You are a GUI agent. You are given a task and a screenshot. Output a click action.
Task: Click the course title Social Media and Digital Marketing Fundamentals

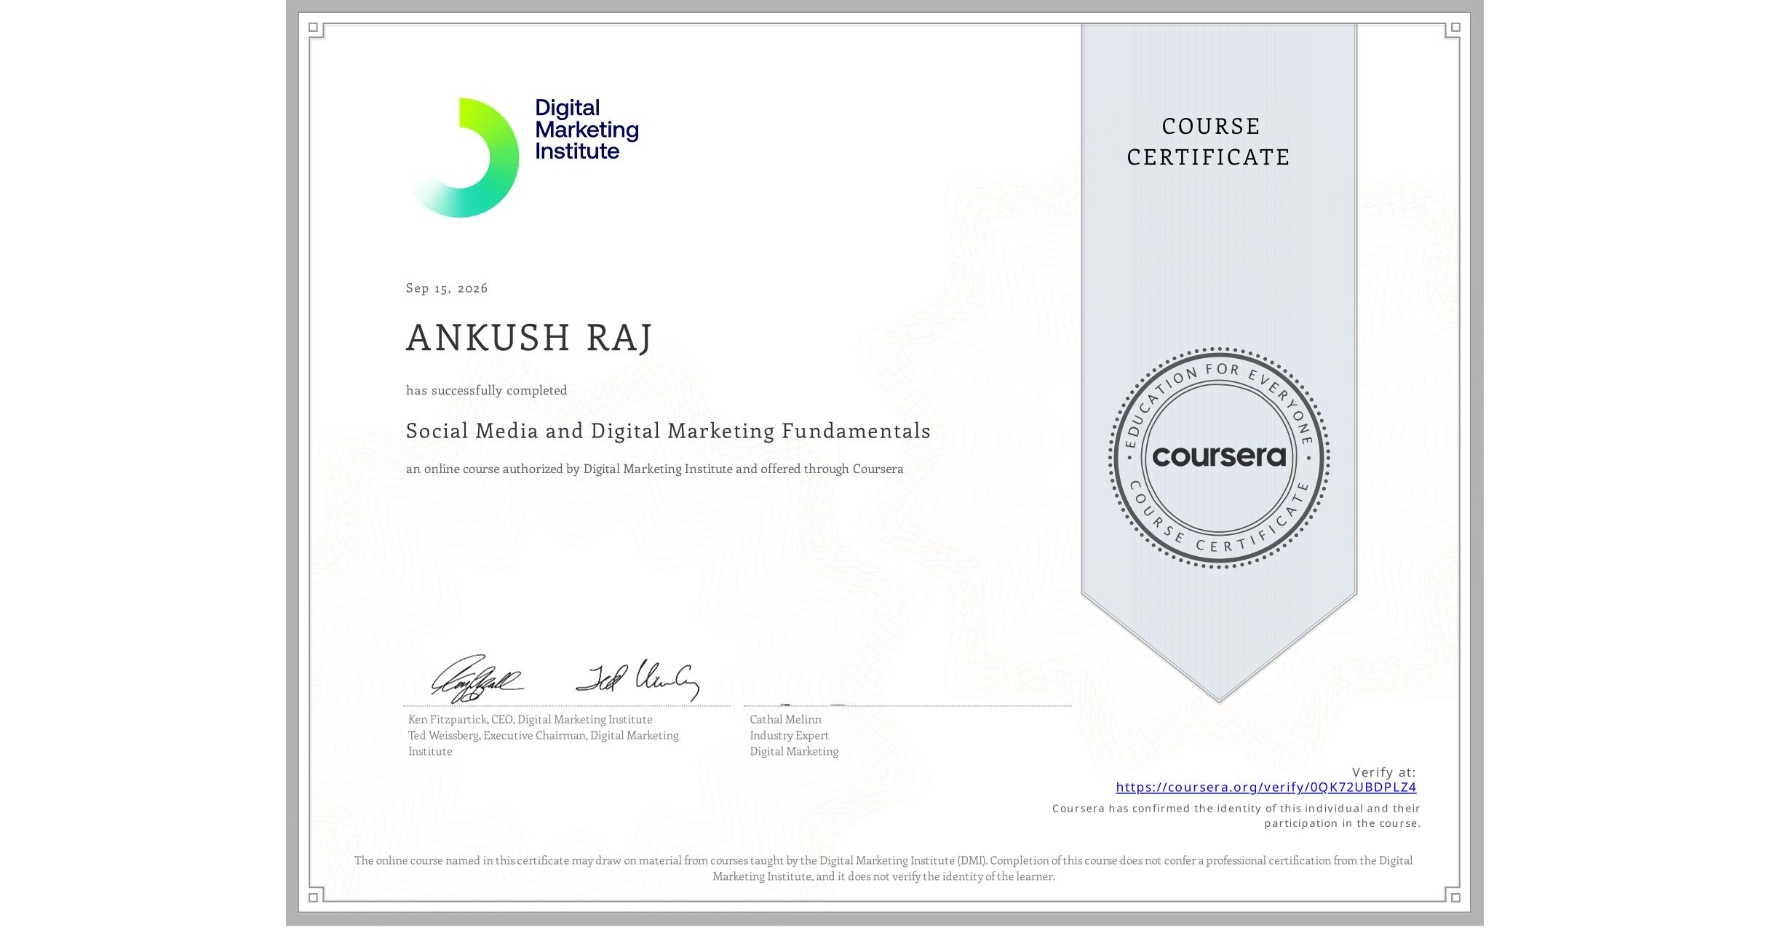pos(668,431)
